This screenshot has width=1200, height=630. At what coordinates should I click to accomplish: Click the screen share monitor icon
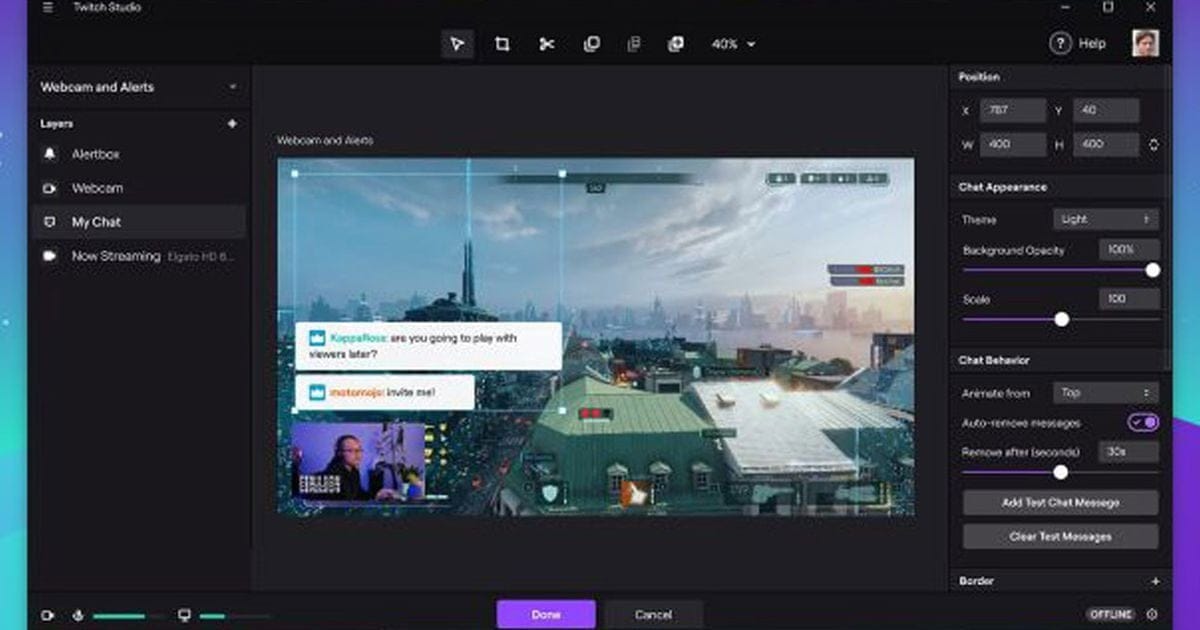click(x=184, y=616)
